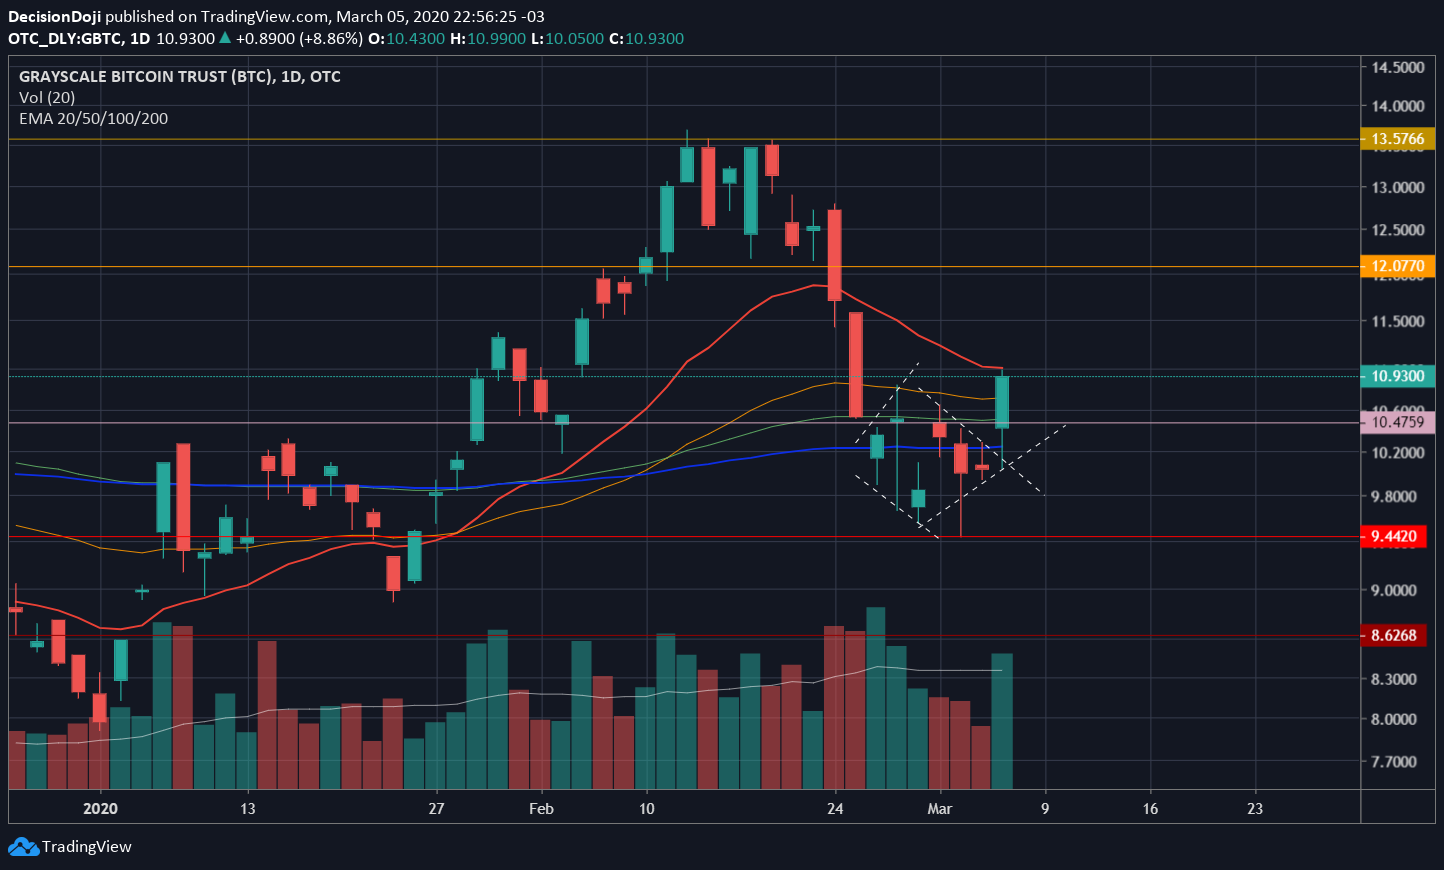Click the OTC_DLY:GBTC symbol text
The height and width of the screenshot is (870, 1444).
[65, 38]
